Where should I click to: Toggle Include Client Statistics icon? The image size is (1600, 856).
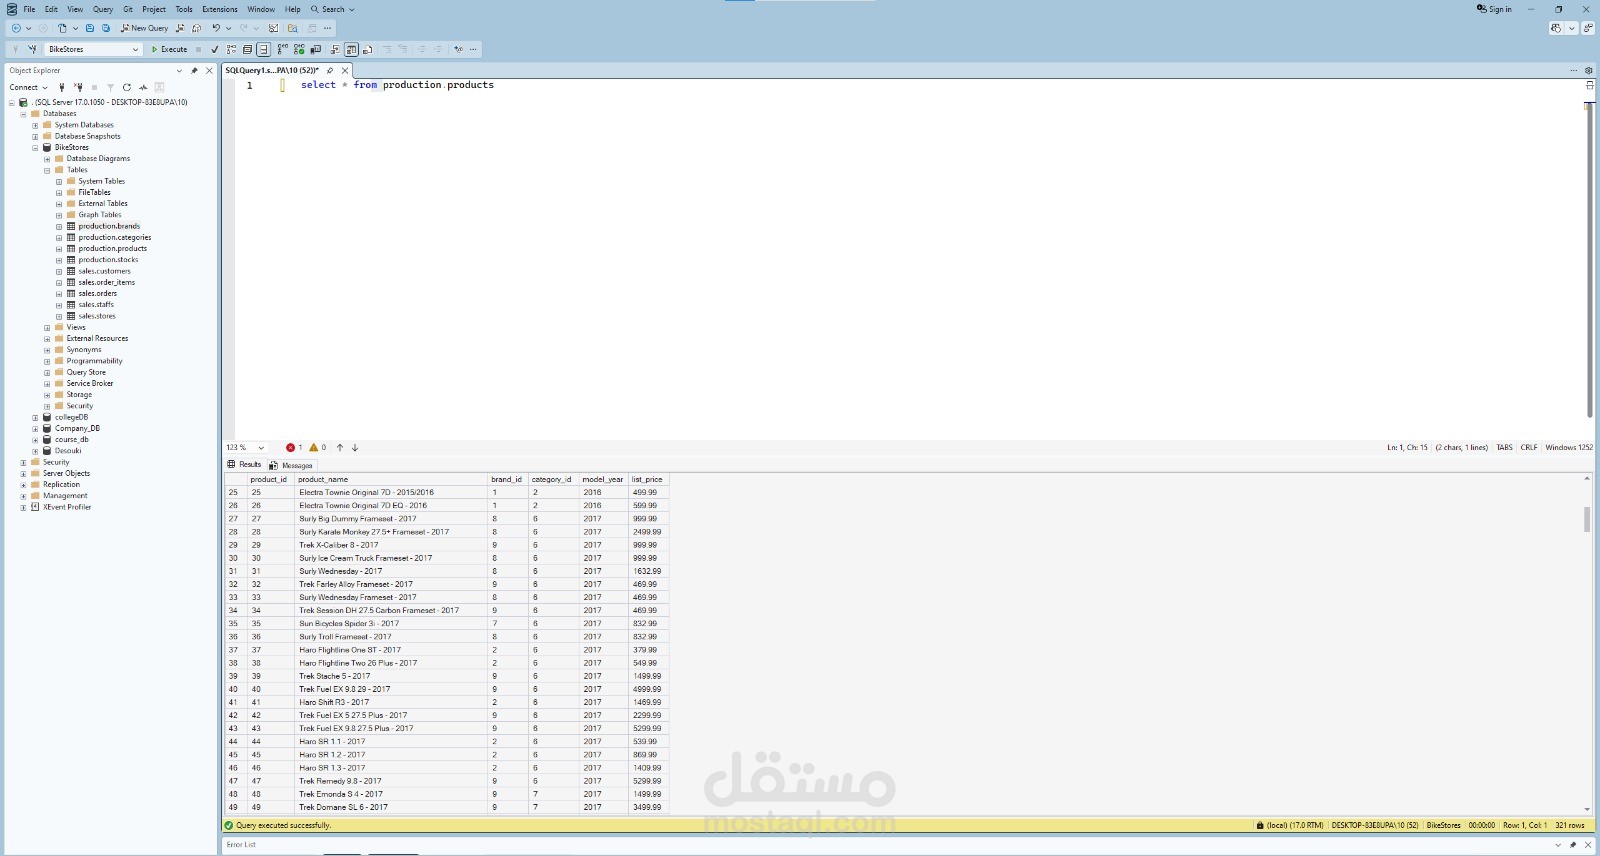coord(315,49)
